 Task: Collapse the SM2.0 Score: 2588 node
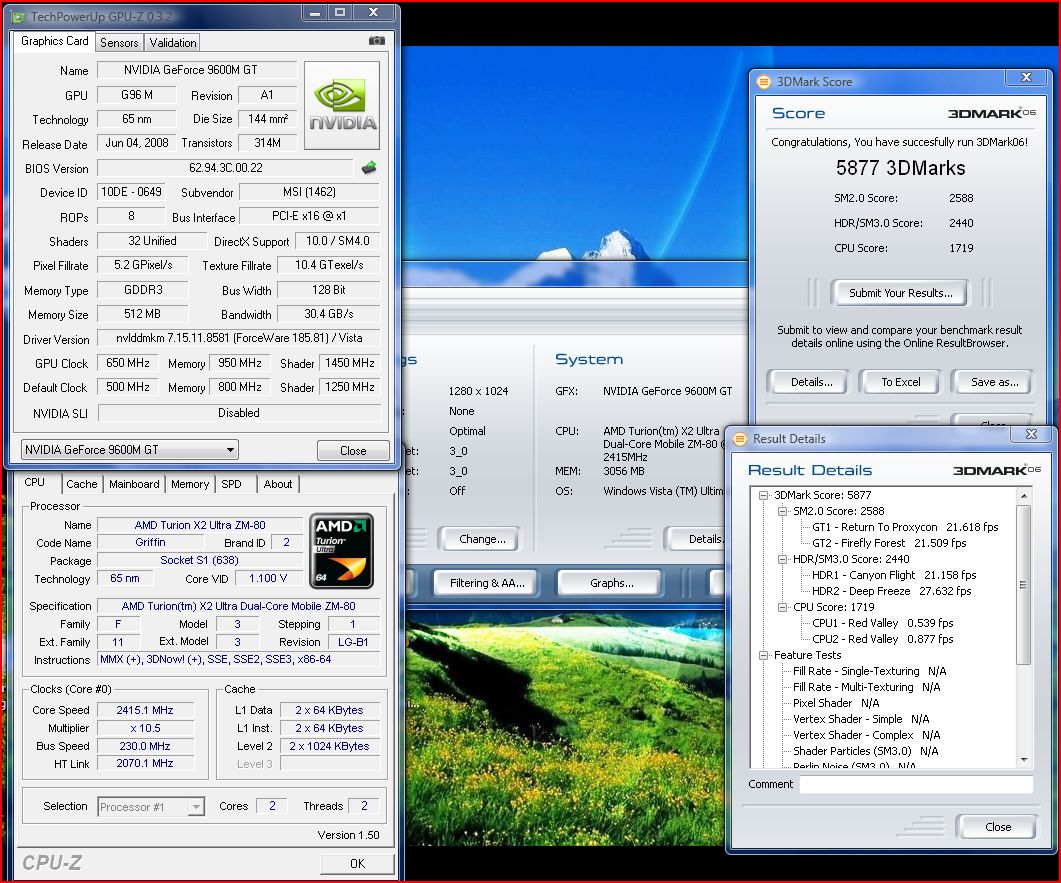point(782,512)
